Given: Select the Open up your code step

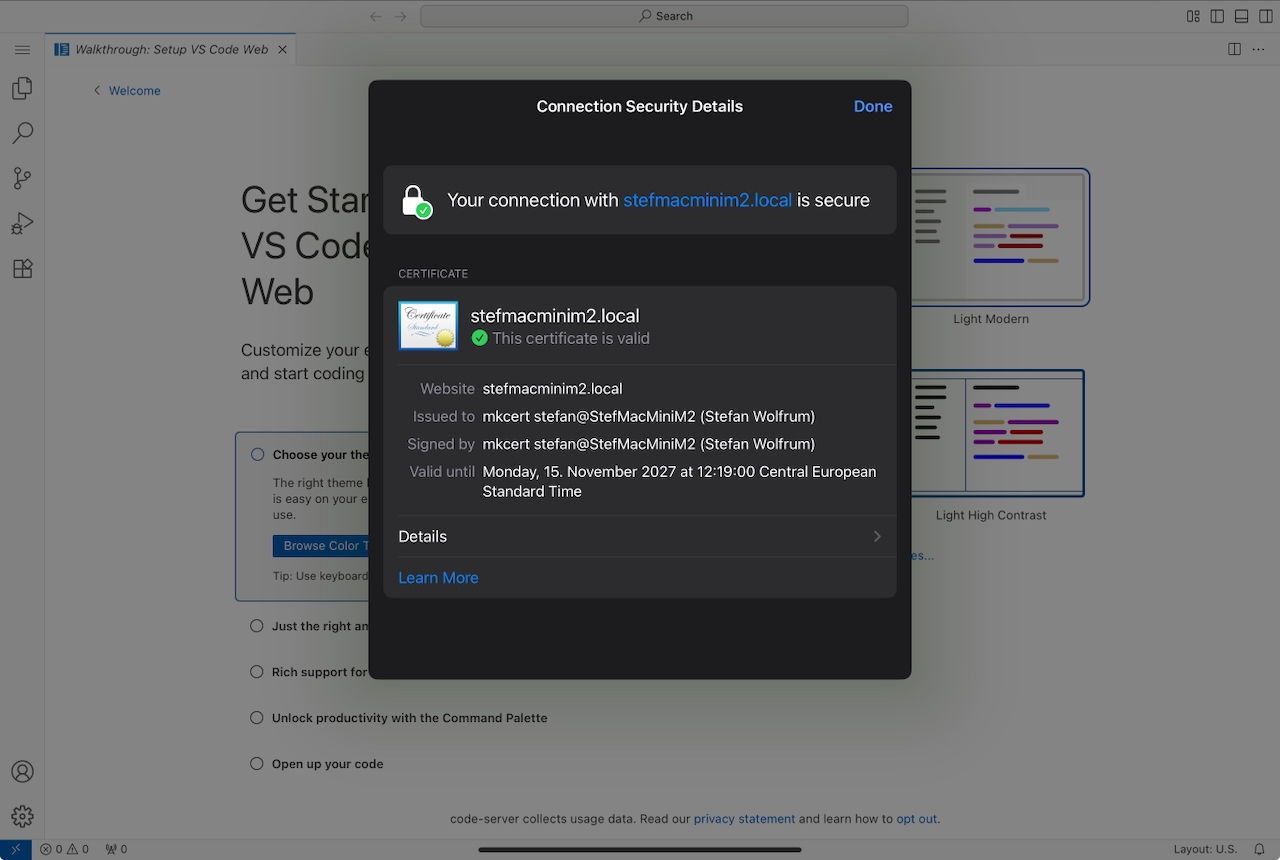Looking at the screenshot, I should [x=317, y=764].
